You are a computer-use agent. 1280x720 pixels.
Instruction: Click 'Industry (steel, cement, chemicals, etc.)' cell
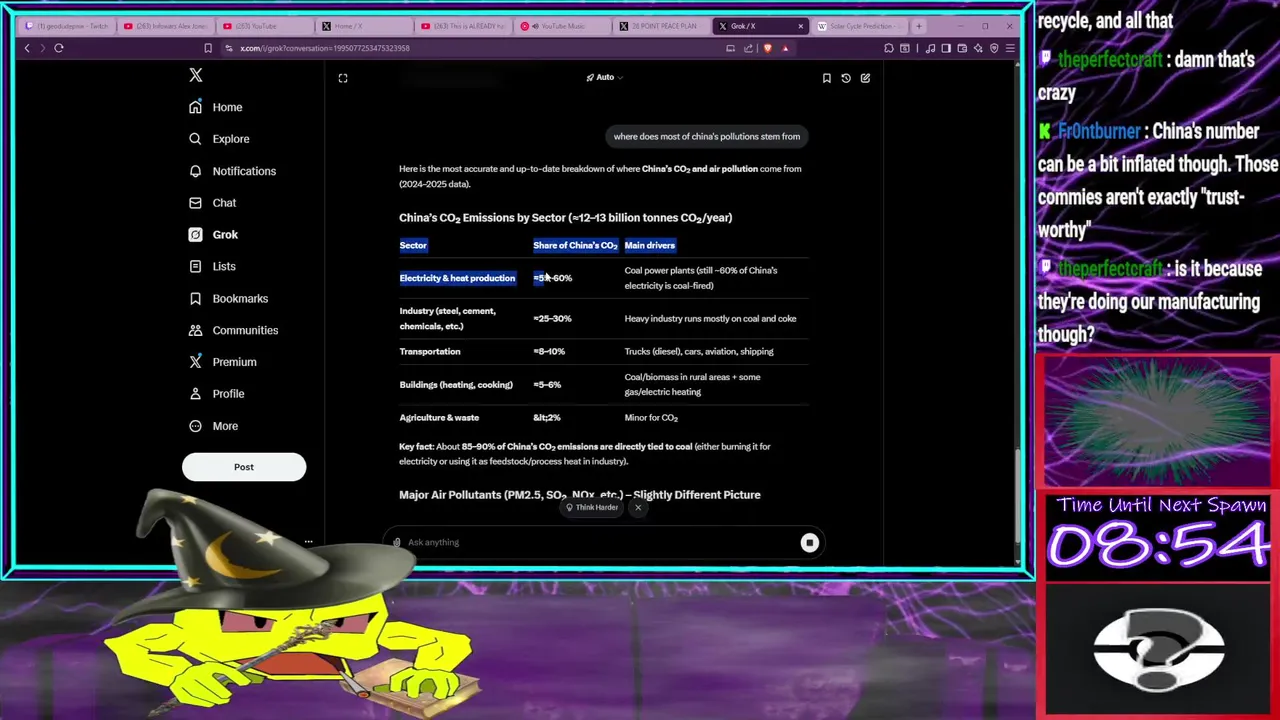tap(448, 318)
